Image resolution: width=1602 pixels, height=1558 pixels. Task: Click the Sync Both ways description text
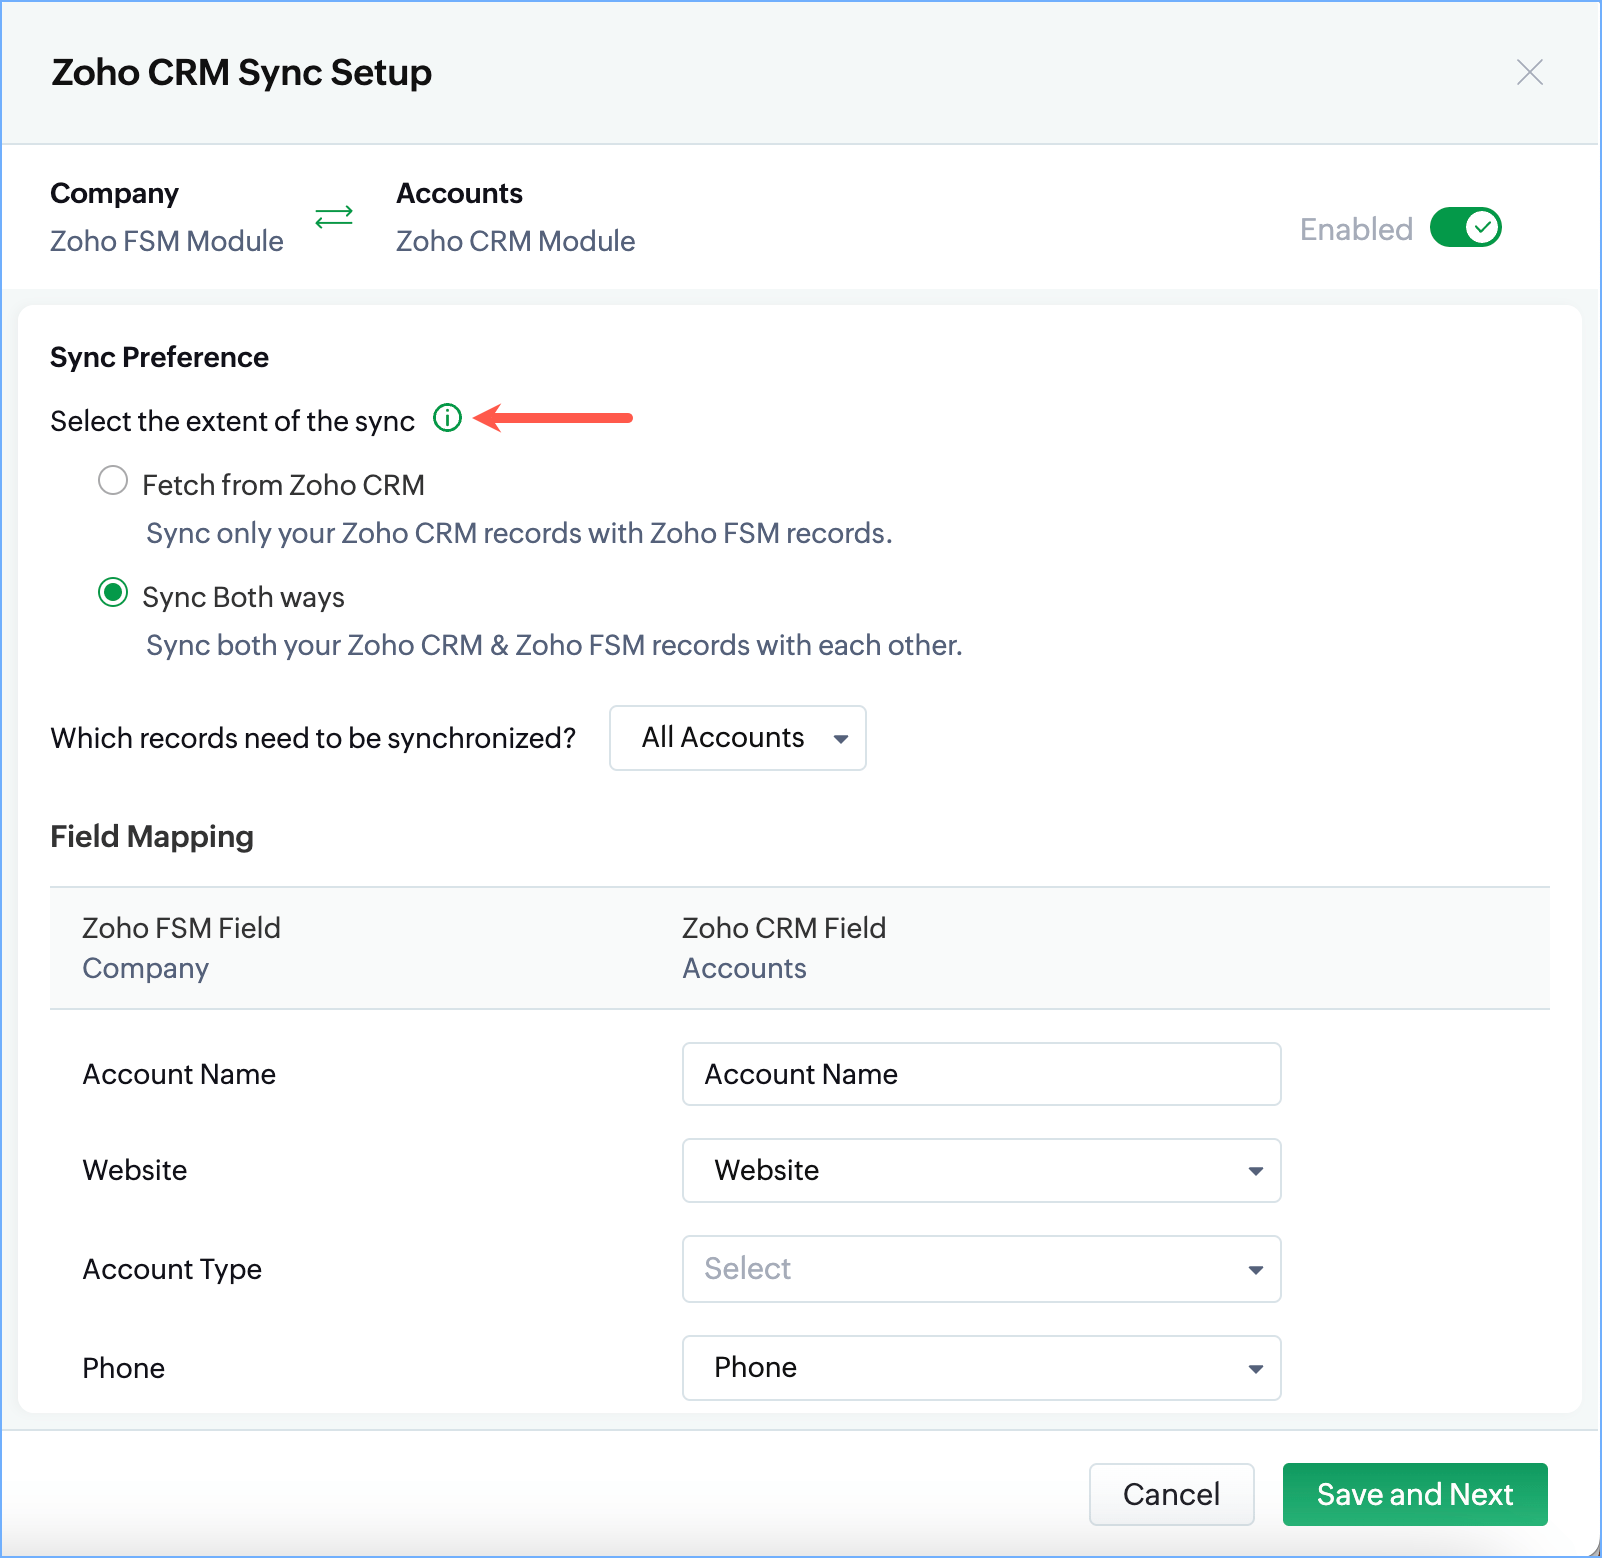(x=554, y=645)
